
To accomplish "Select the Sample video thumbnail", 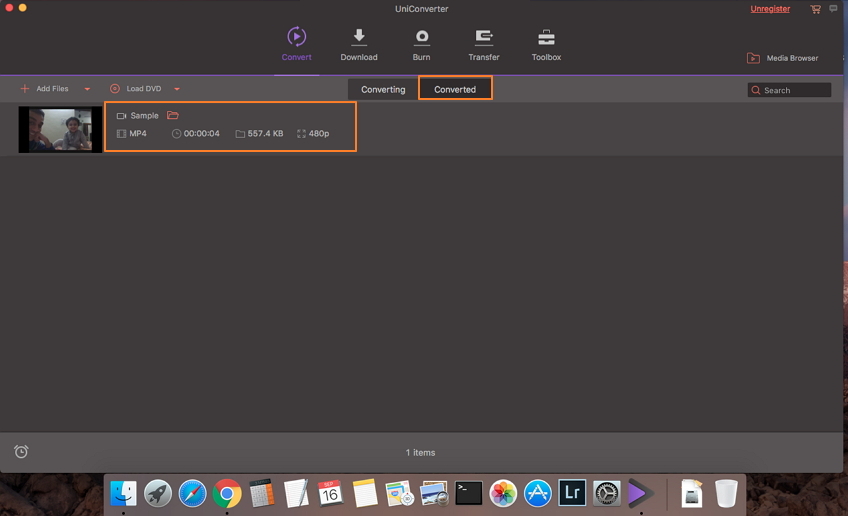I will (x=60, y=129).
